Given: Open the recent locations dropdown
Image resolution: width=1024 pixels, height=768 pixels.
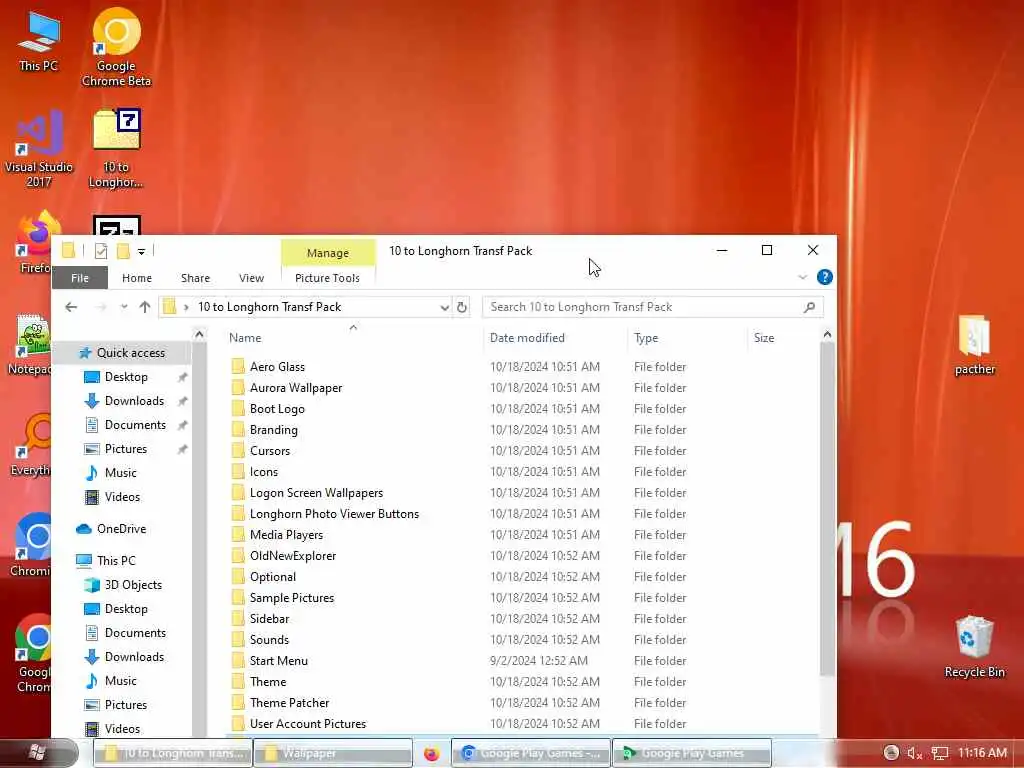Looking at the screenshot, I should point(124,307).
